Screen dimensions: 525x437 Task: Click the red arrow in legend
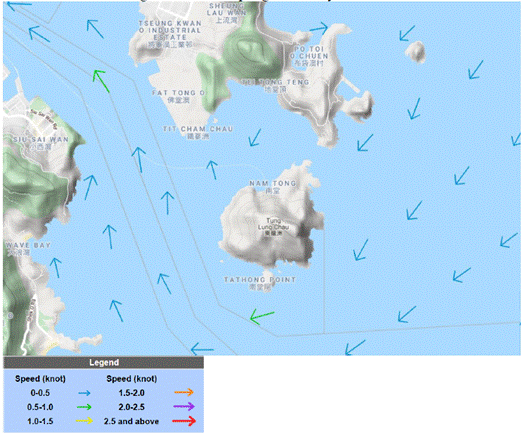coord(184,421)
